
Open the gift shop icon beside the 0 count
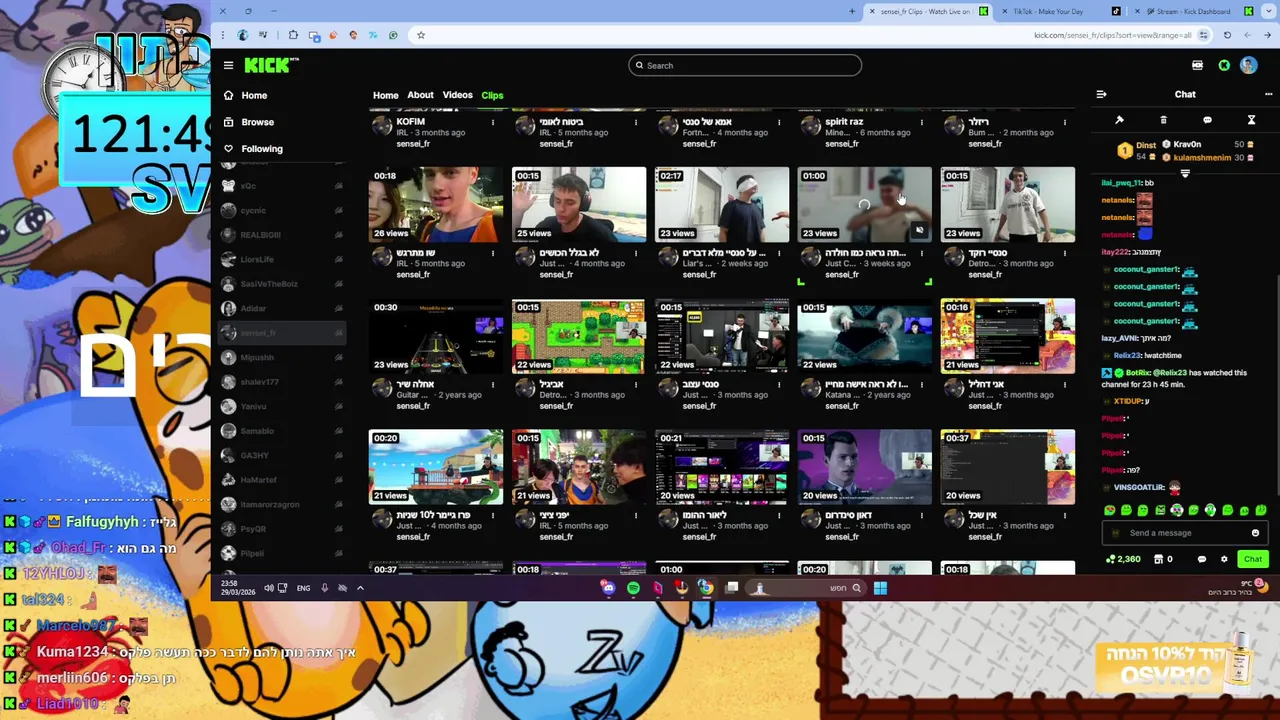[1159, 559]
